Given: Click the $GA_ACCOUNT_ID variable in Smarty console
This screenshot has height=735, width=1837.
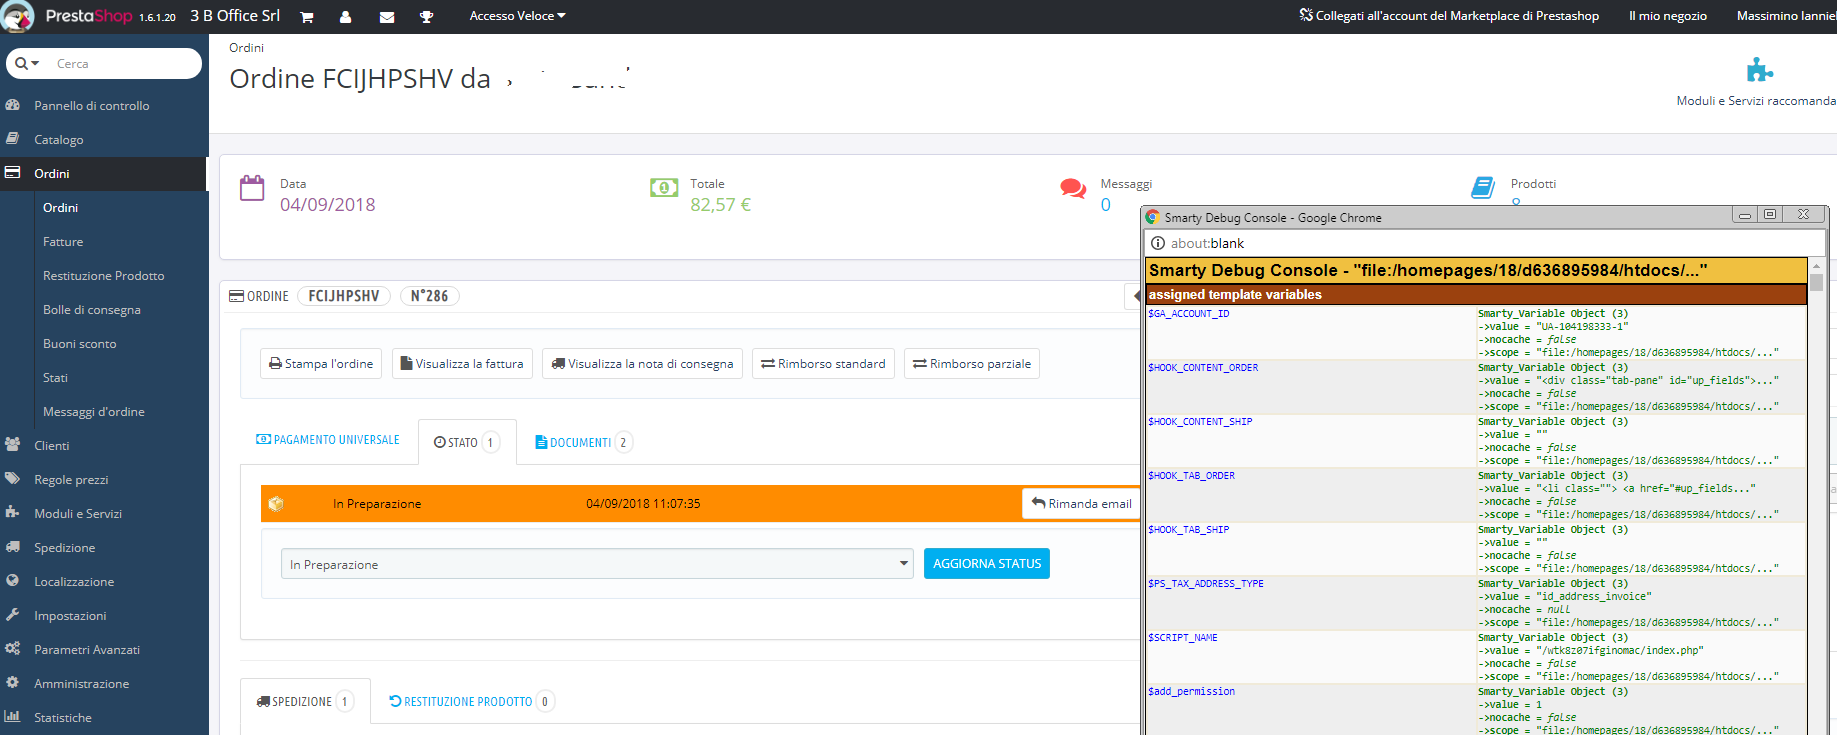Looking at the screenshot, I should coord(1189,314).
